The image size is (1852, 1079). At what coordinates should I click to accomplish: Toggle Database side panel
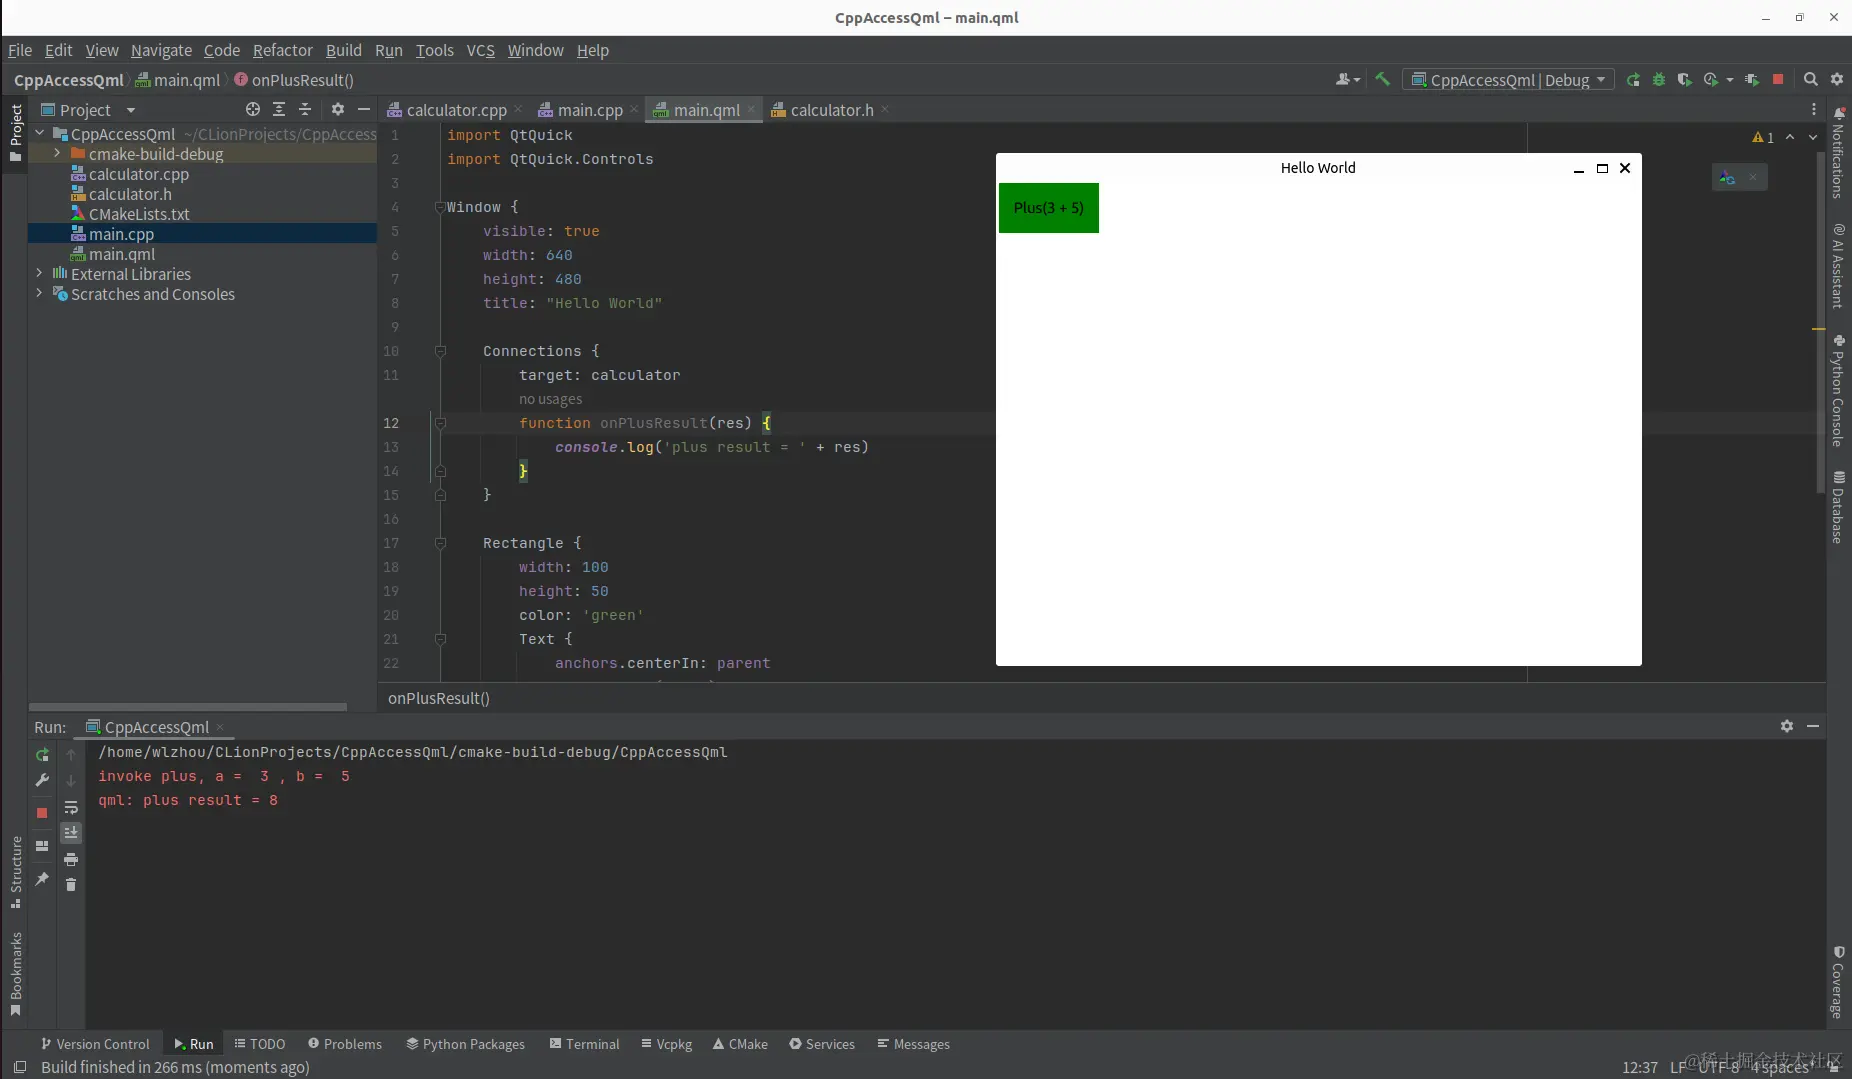pyautogui.click(x=1838, y=507)
